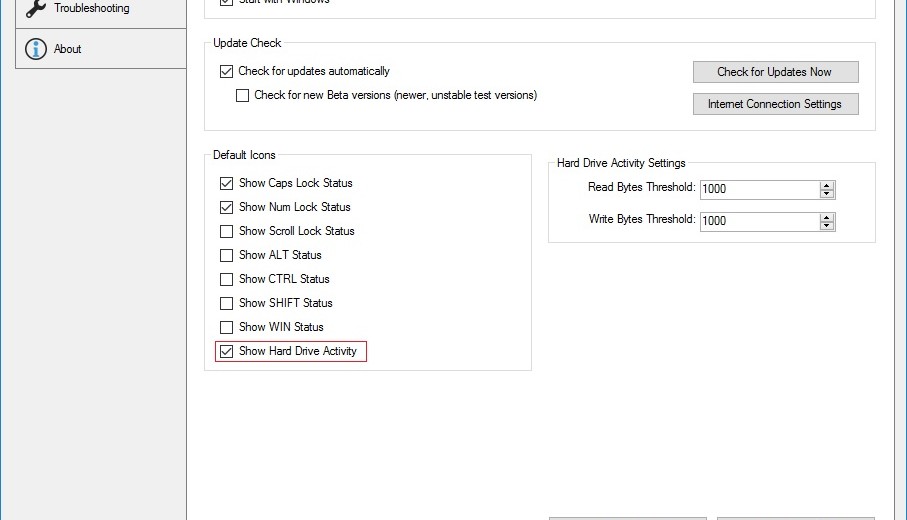
Task: Toggle Check for updates automatically
Action: [226, 72]
